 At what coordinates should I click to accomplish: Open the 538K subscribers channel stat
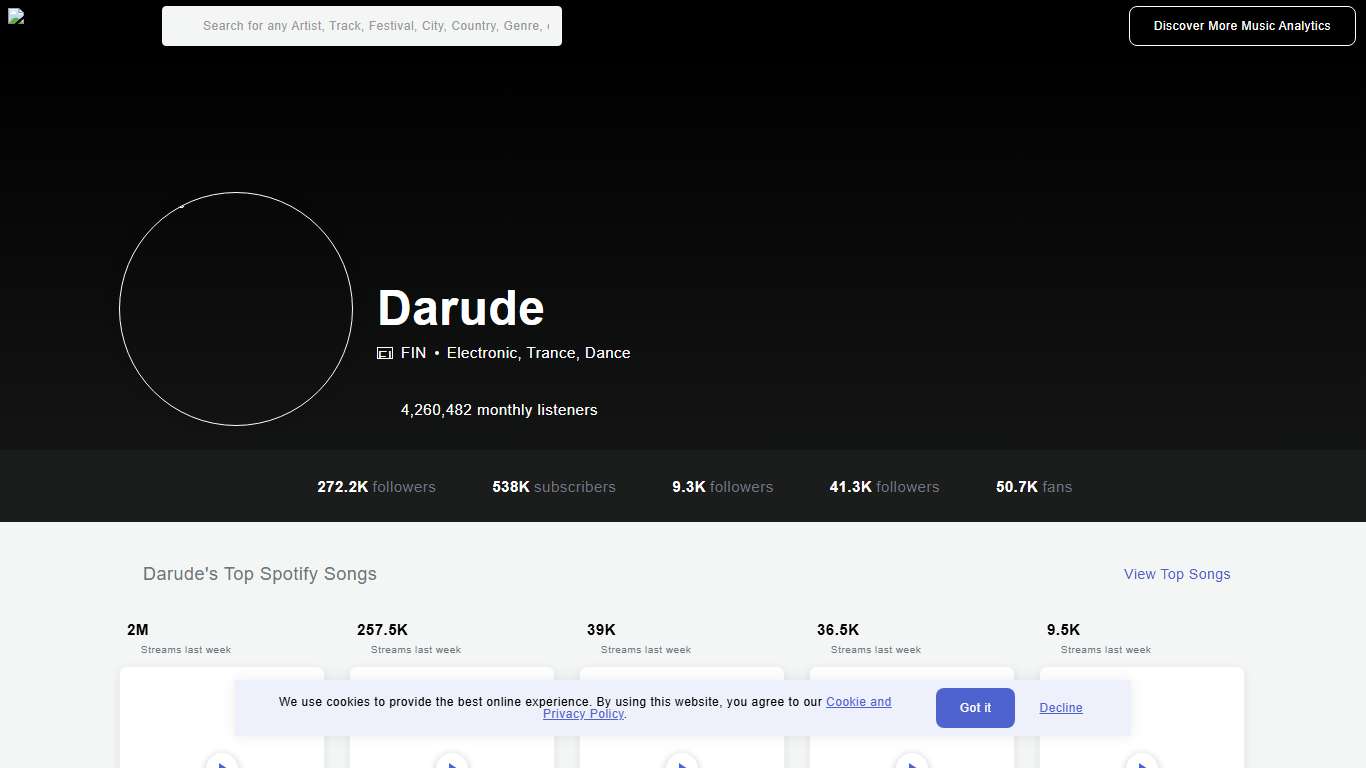click(553, 487)
